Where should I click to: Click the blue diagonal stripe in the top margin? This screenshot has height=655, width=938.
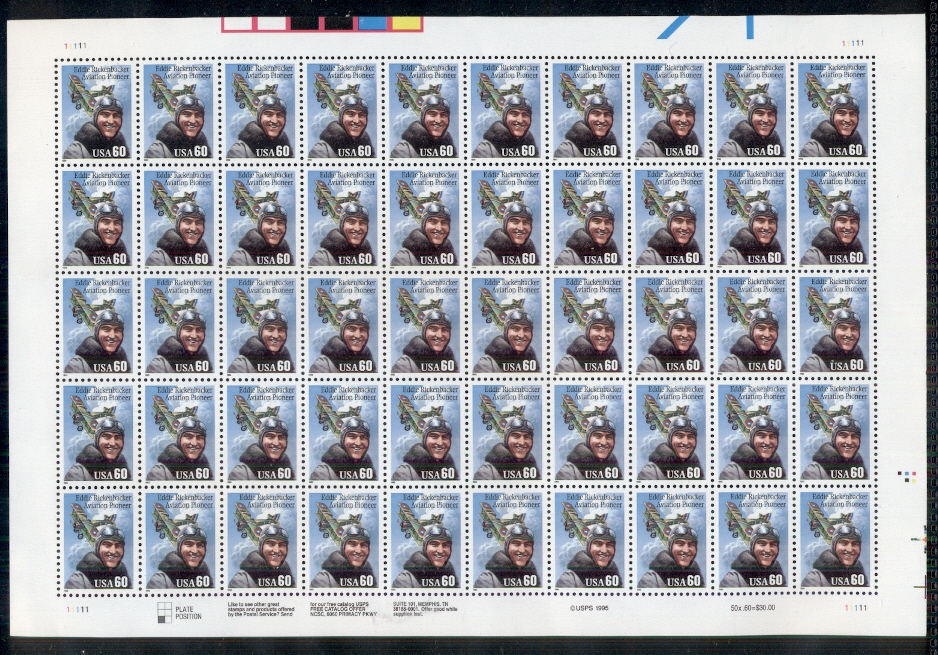[674, 27]
